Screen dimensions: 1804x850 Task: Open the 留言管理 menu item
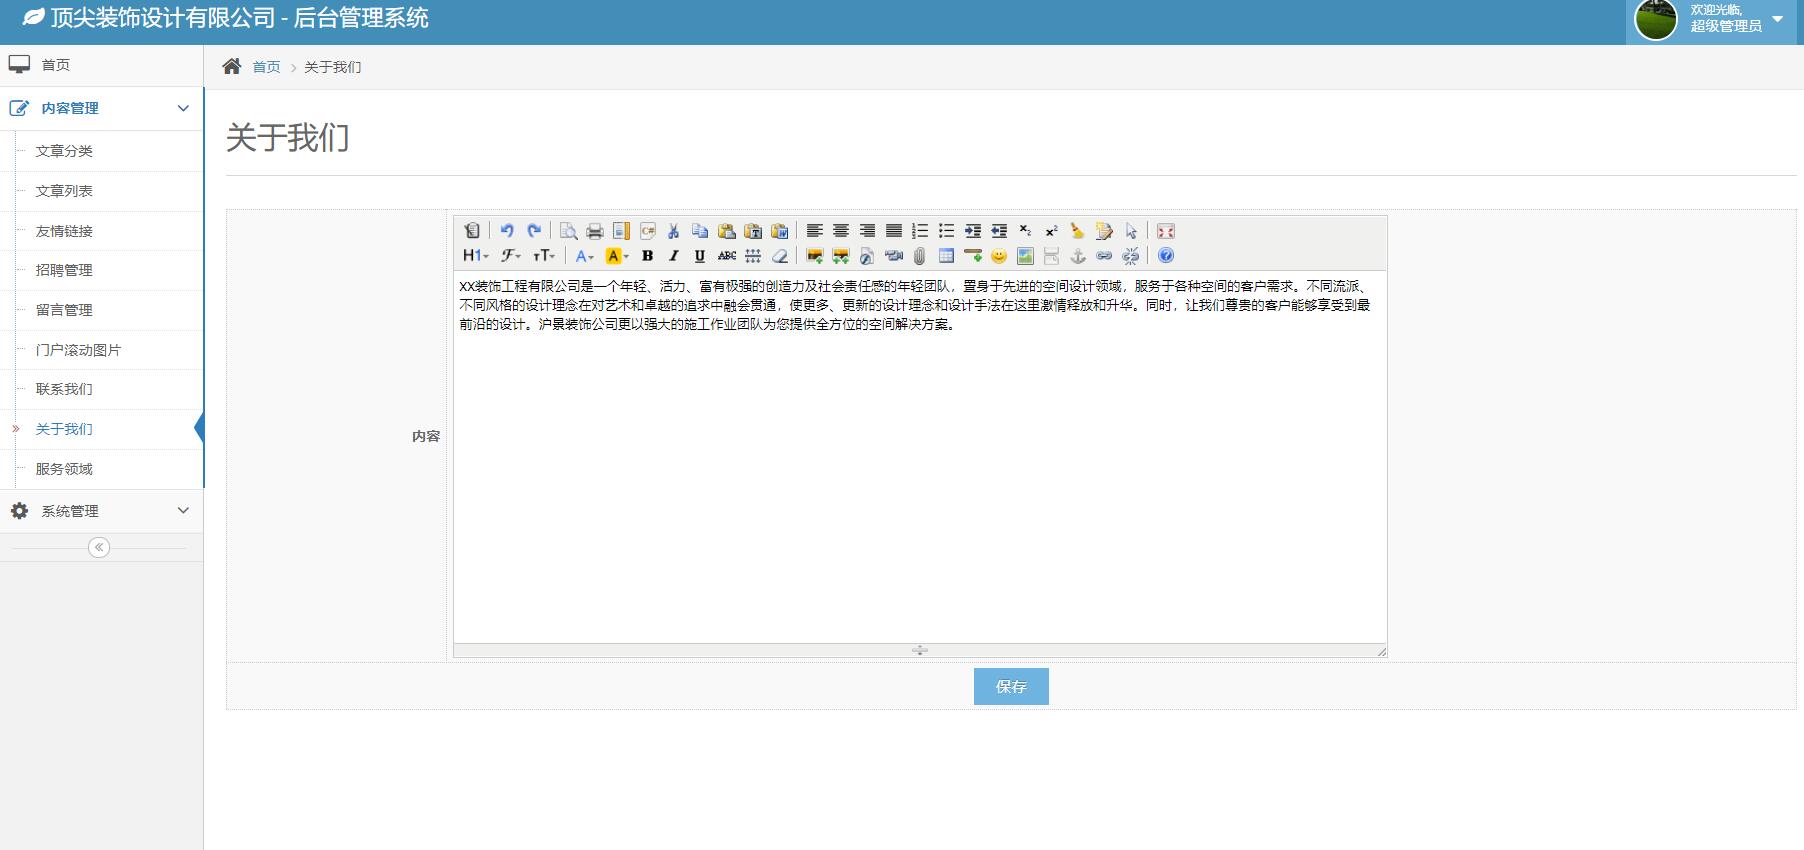(x=64, y=310)
